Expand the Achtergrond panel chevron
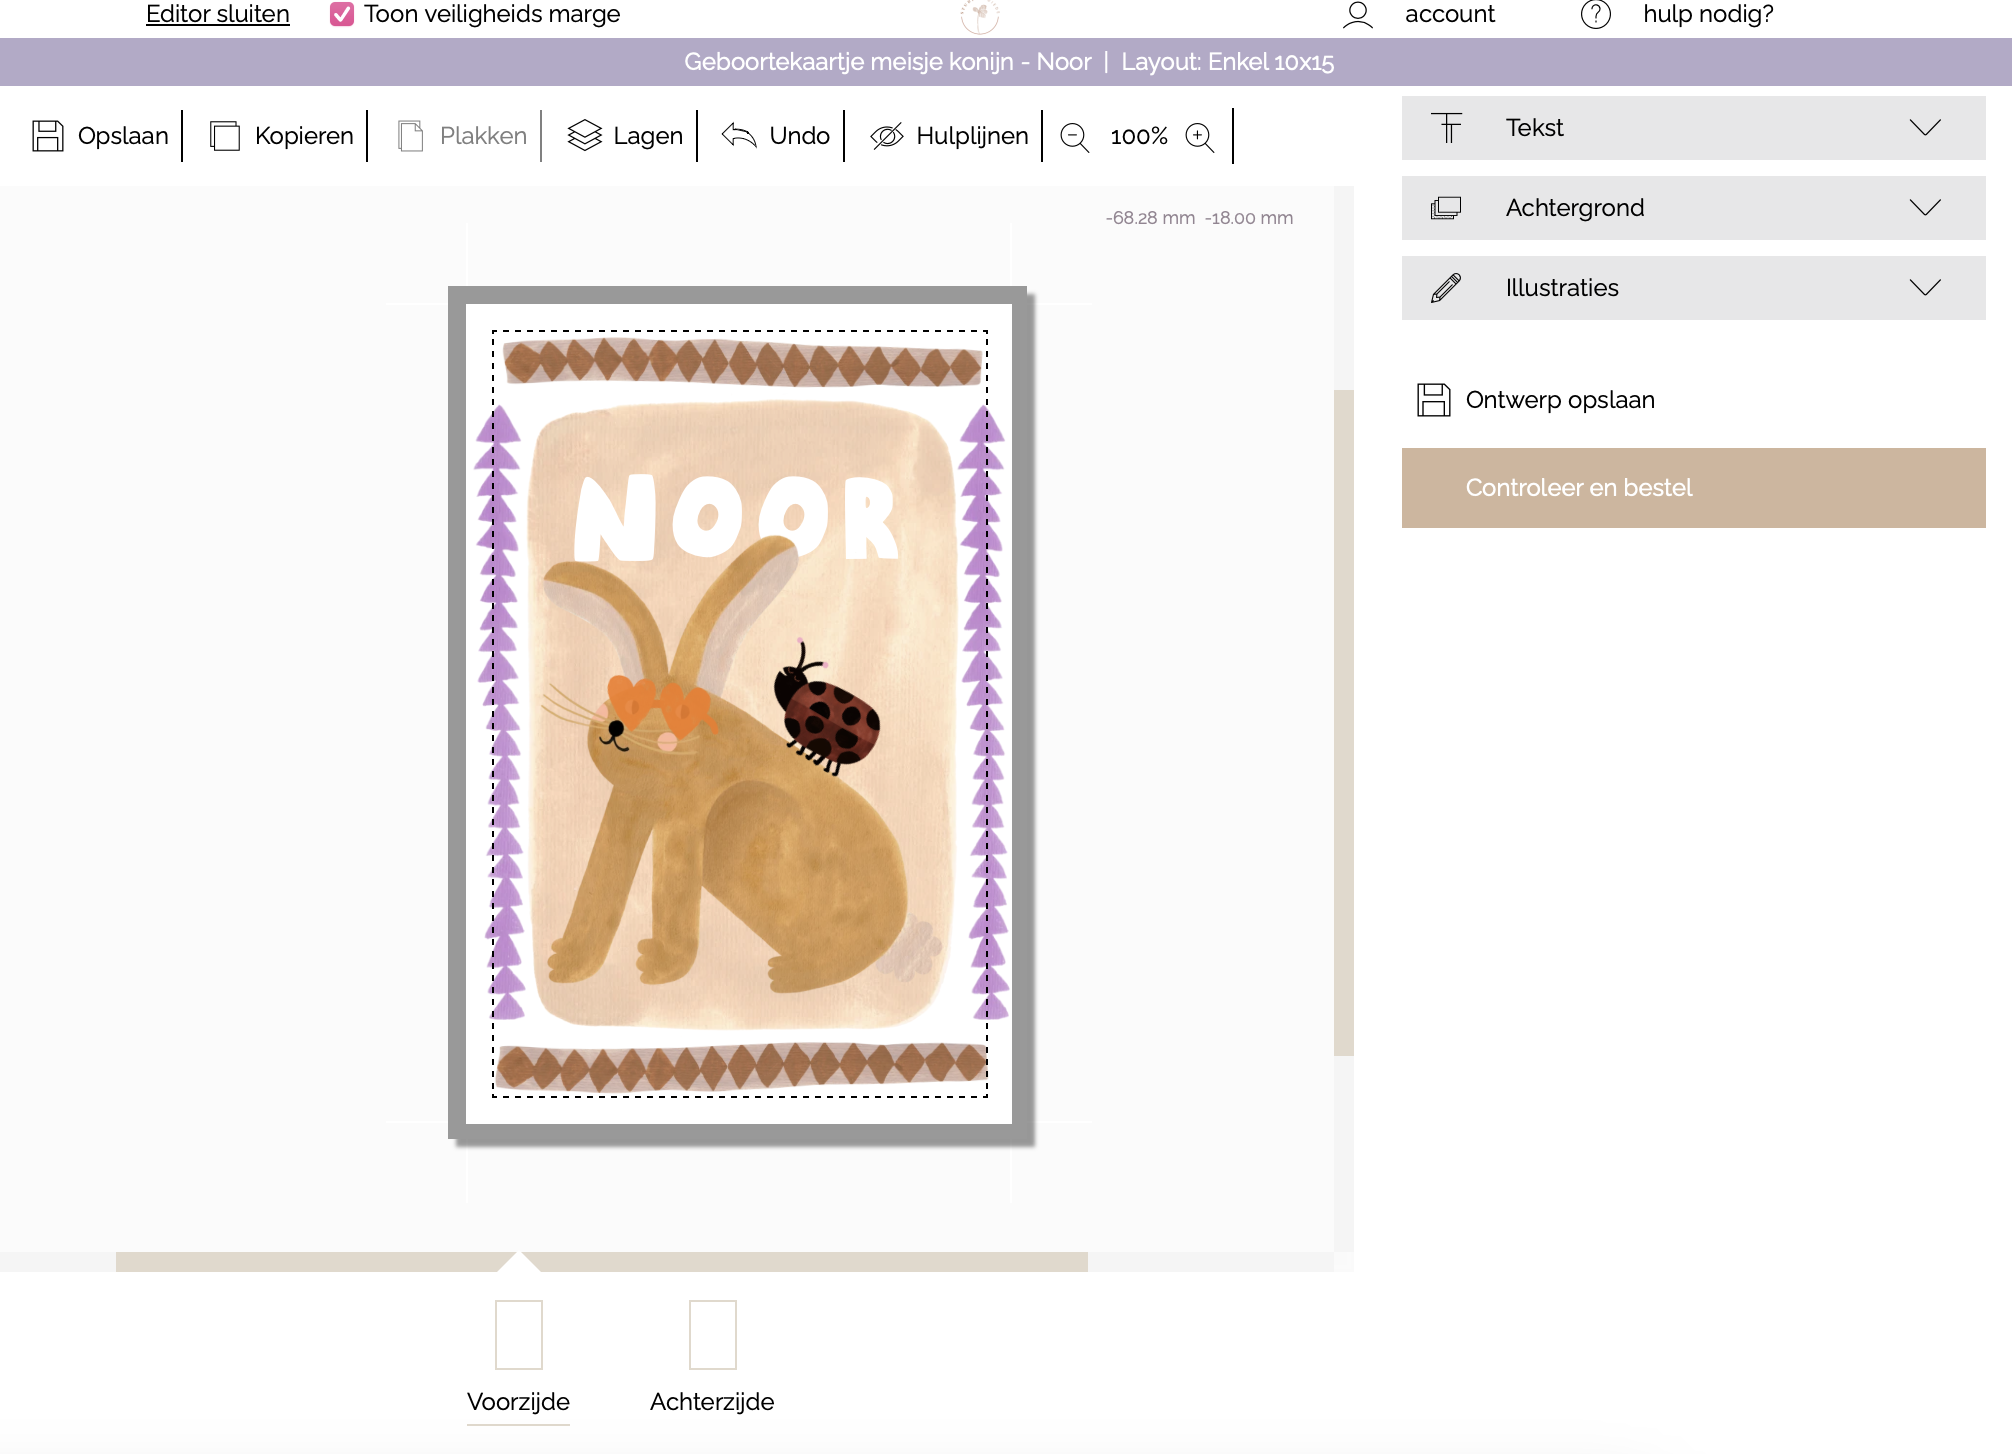This screenshot has height=1454, width=2012. tap(1924, 208)
